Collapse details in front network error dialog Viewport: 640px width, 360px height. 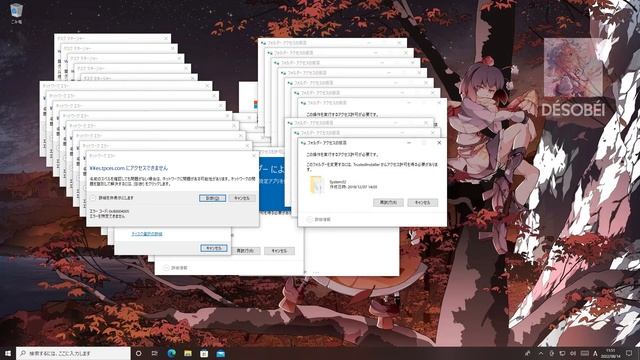tap(113, 198)
